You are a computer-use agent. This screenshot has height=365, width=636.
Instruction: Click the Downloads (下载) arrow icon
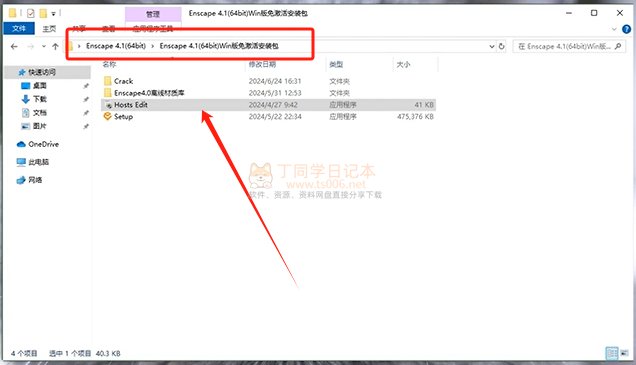(x=26, y=99)
